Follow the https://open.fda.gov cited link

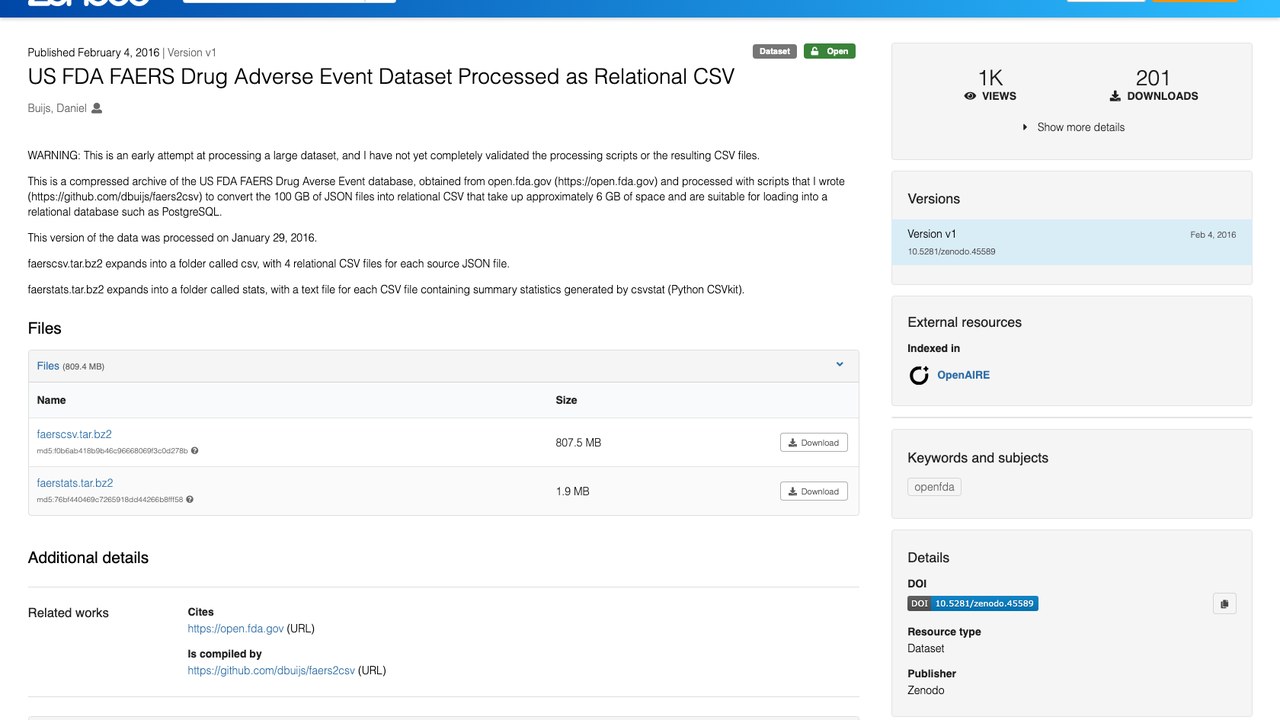pos(236,629)
